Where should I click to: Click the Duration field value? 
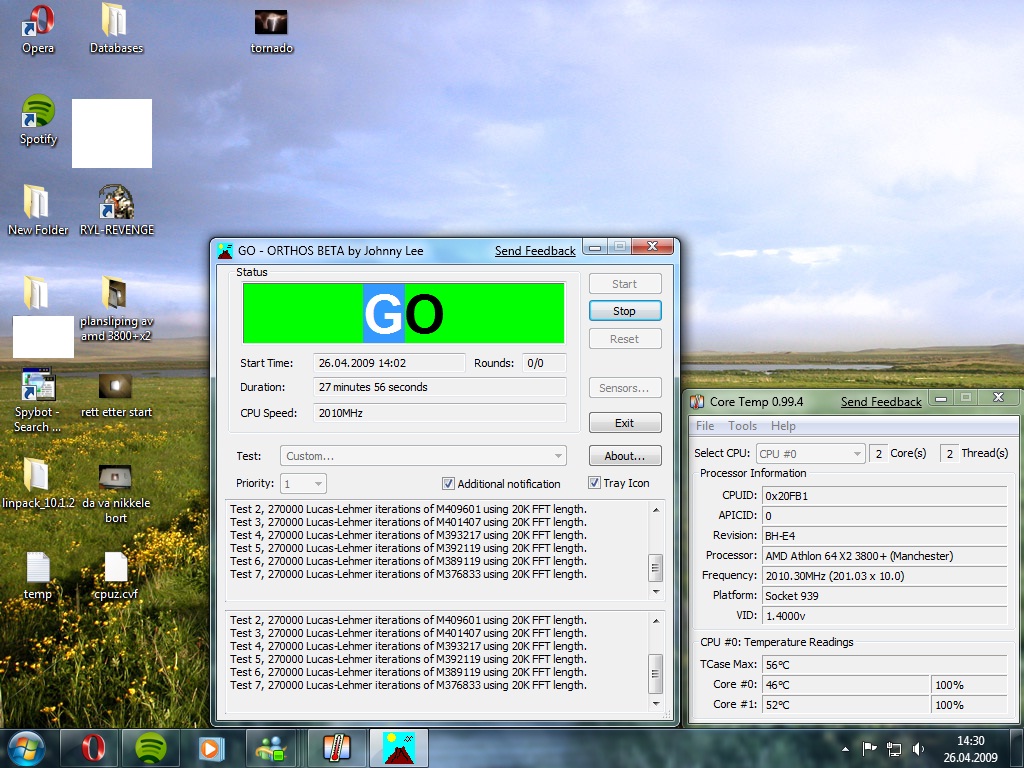pos(440,387)
